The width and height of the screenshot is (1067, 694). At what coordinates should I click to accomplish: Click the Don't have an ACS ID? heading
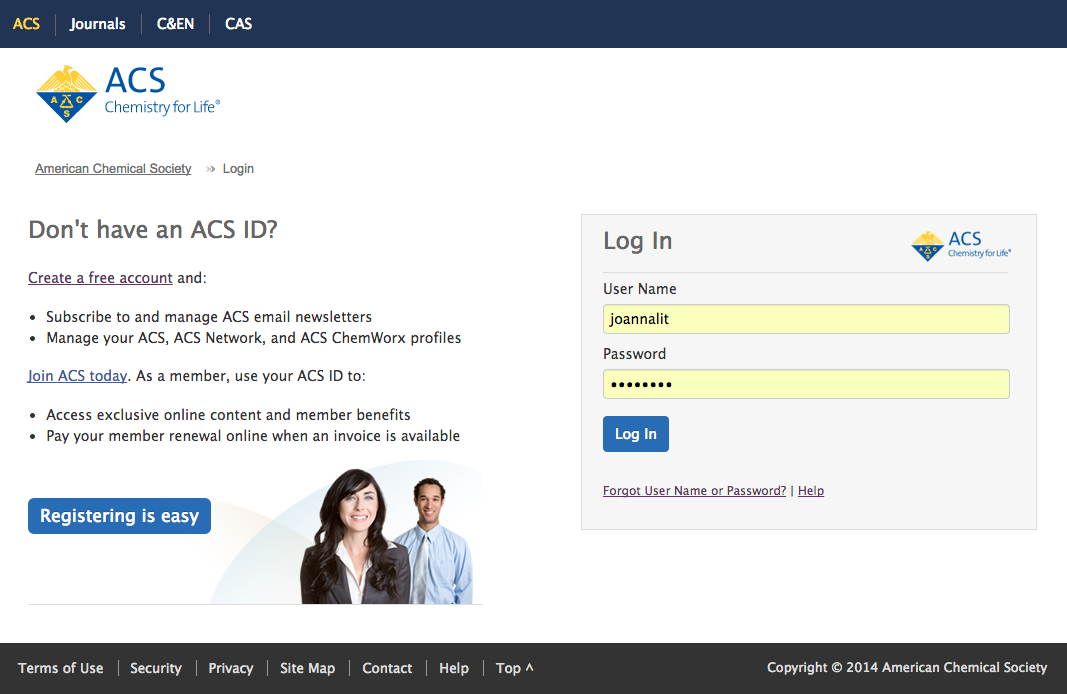pyautogui.click(x=153, y=230)
